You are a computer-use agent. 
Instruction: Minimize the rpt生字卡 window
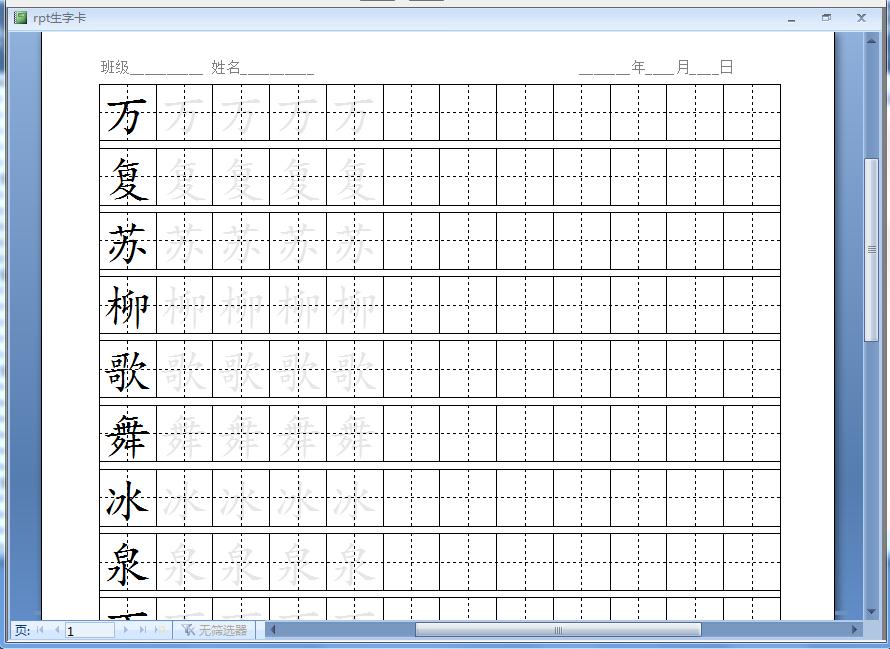[x=791, y=18]
